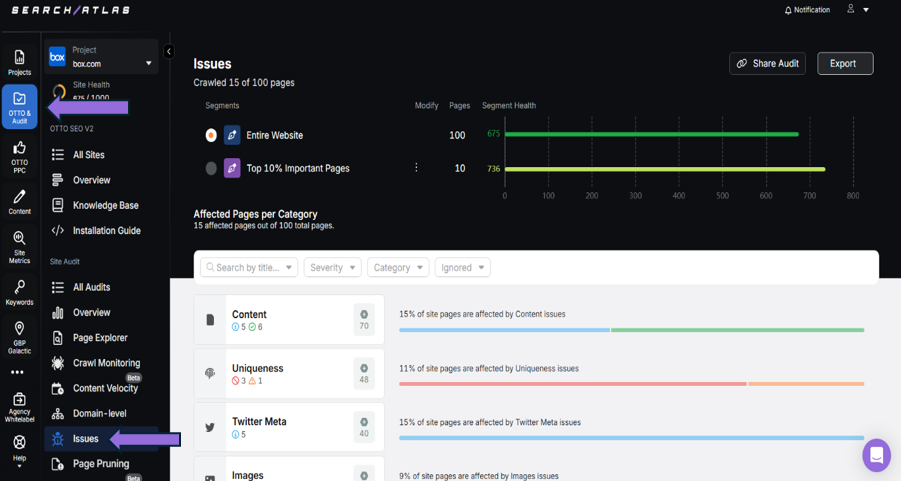This screenshot has height=481, width=901.
Task: Open search by title dropdown arrow
Action: pyautogui.click(x=288, y=268)
